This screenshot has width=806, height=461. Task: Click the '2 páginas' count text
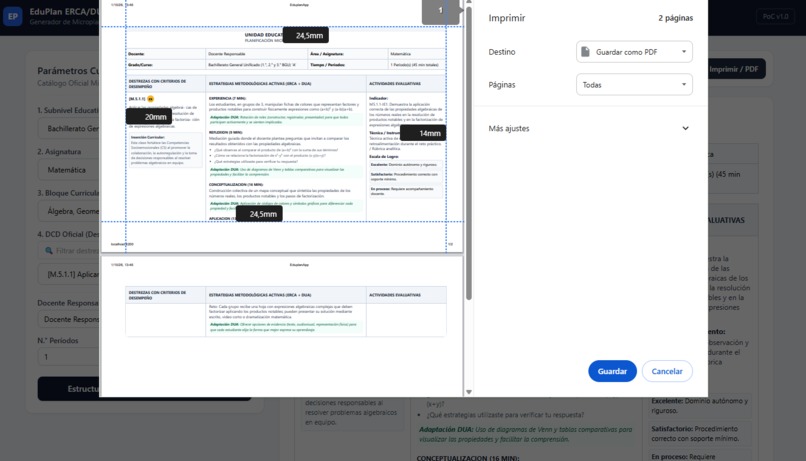(x=675, y=18)
